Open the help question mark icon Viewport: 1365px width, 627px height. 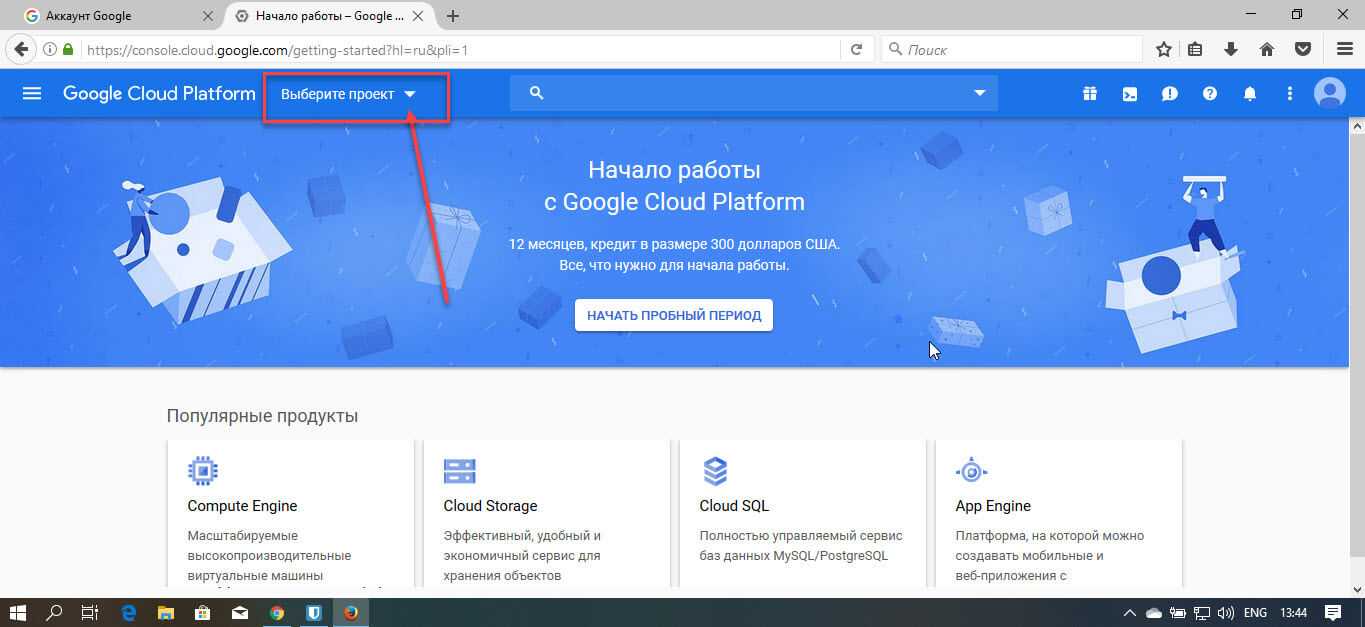click(1210, 94)
